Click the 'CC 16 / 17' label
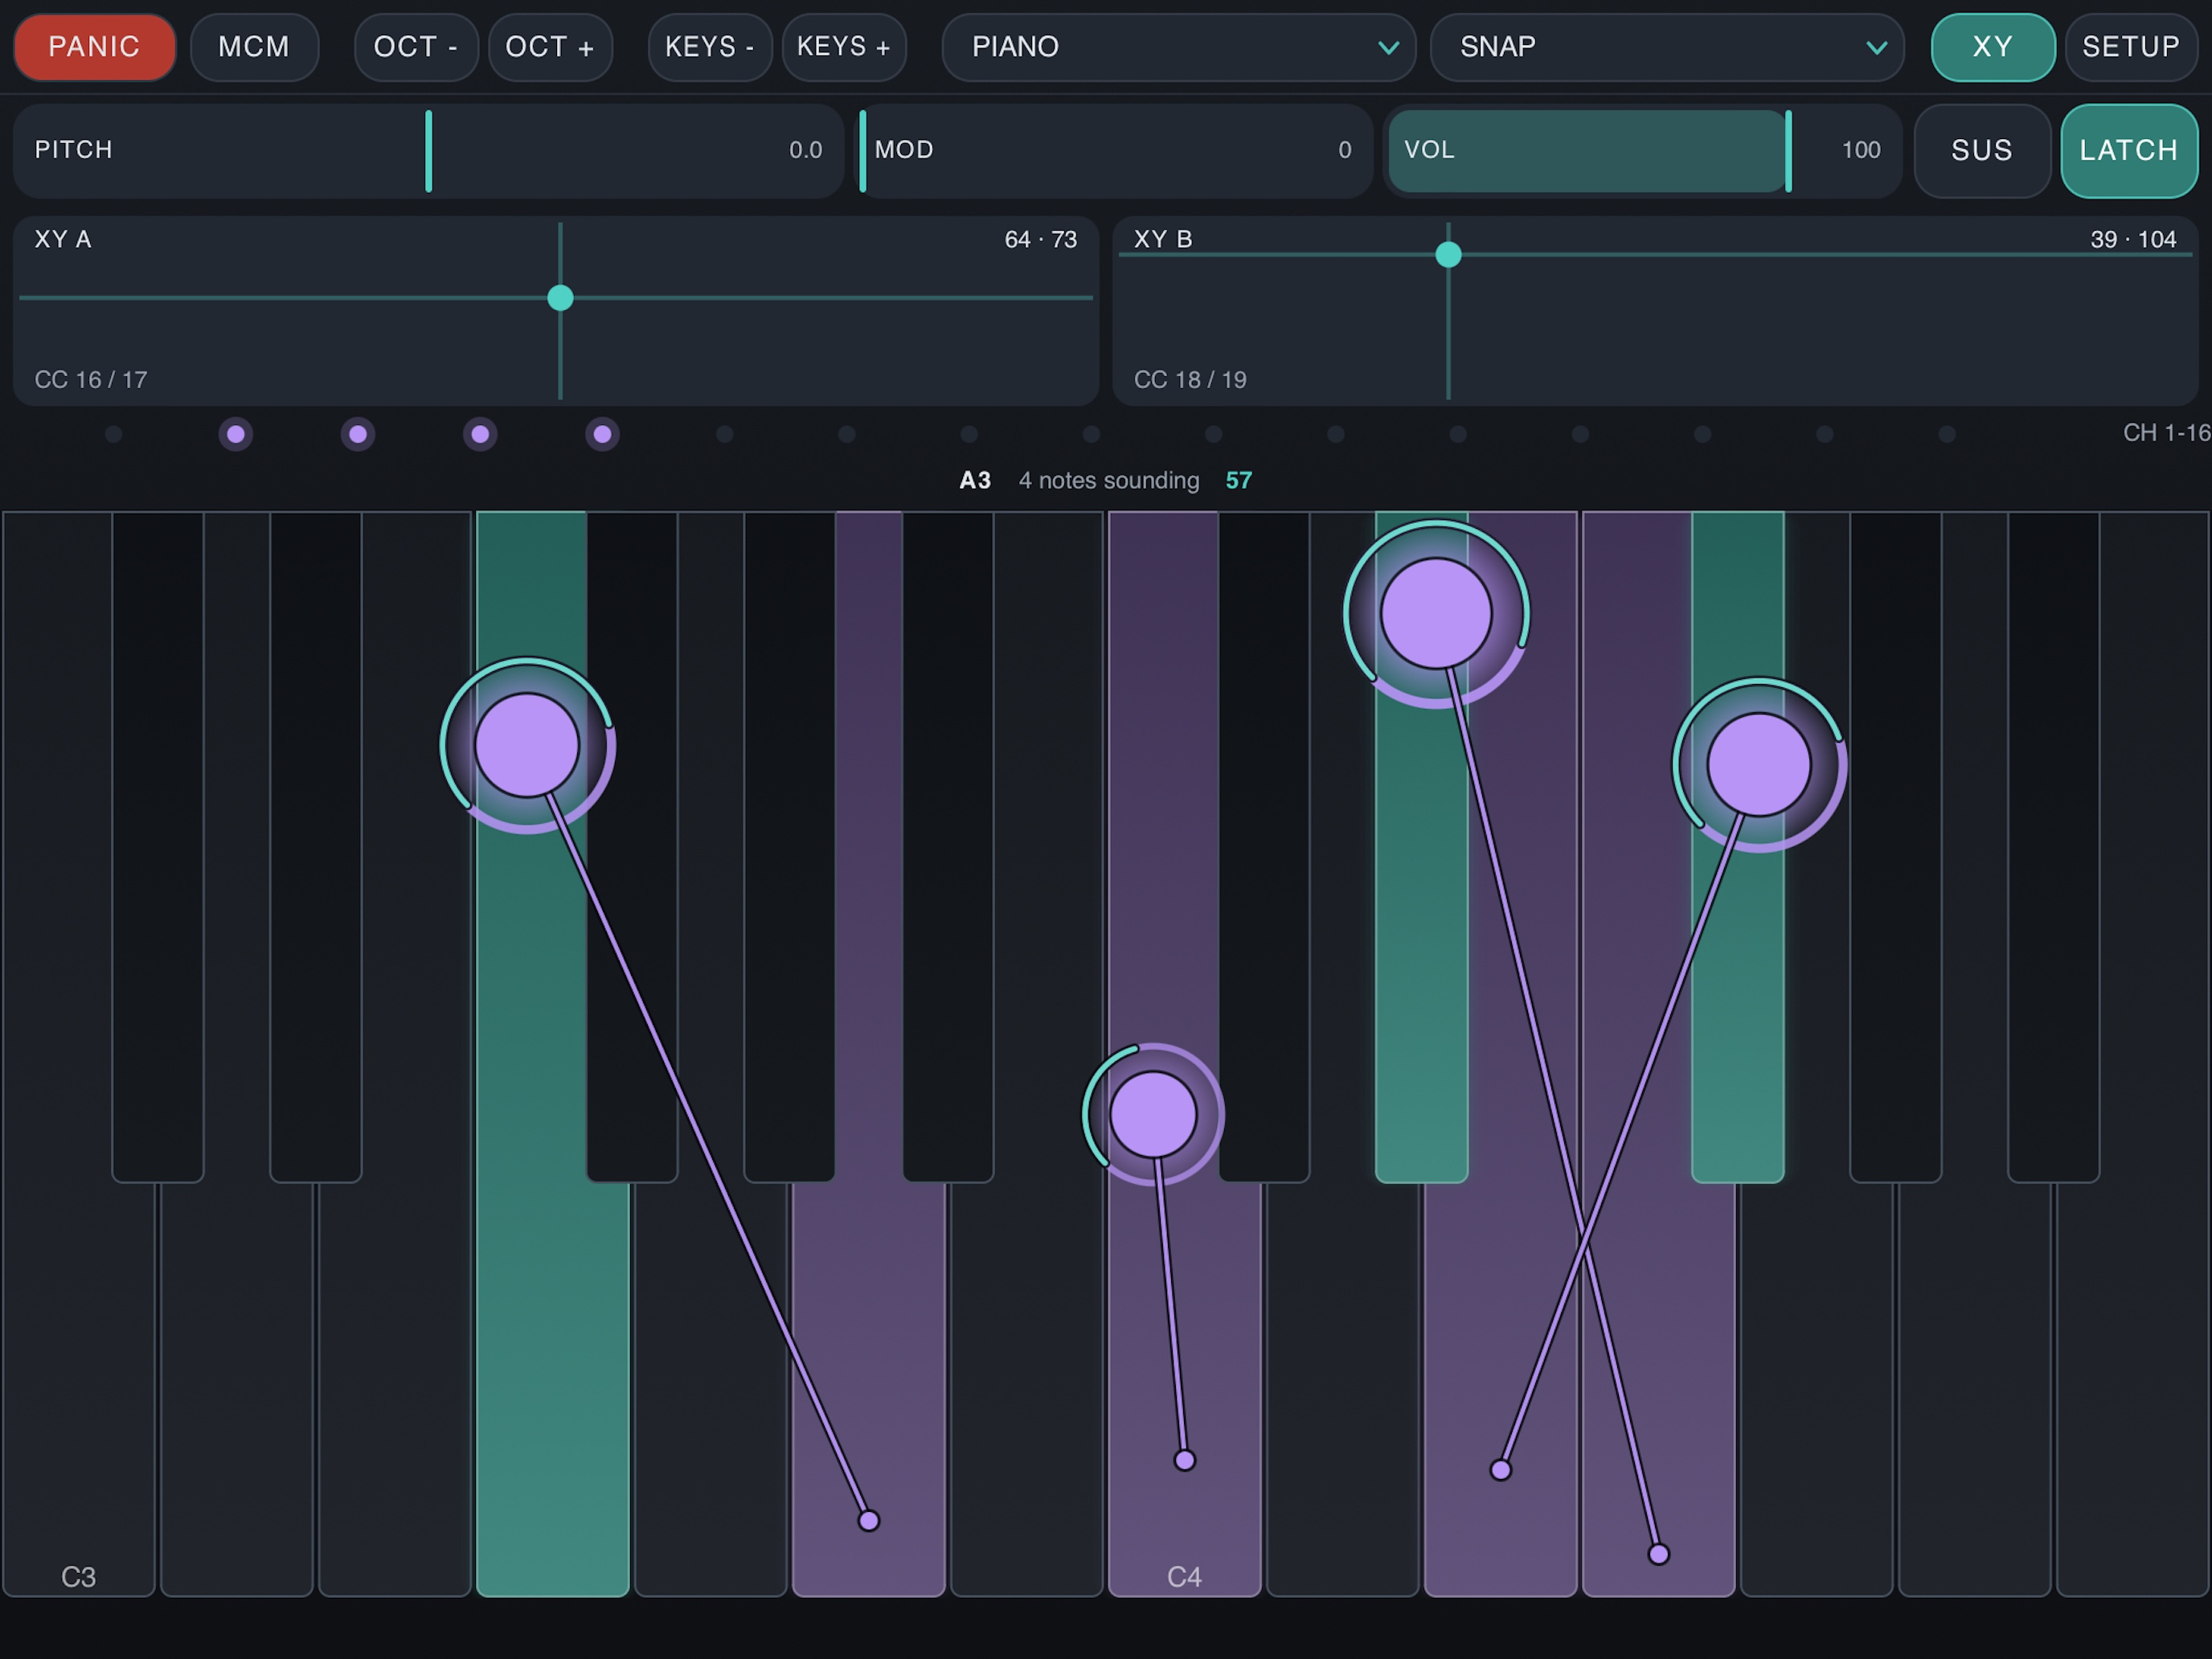 (91, 380)
